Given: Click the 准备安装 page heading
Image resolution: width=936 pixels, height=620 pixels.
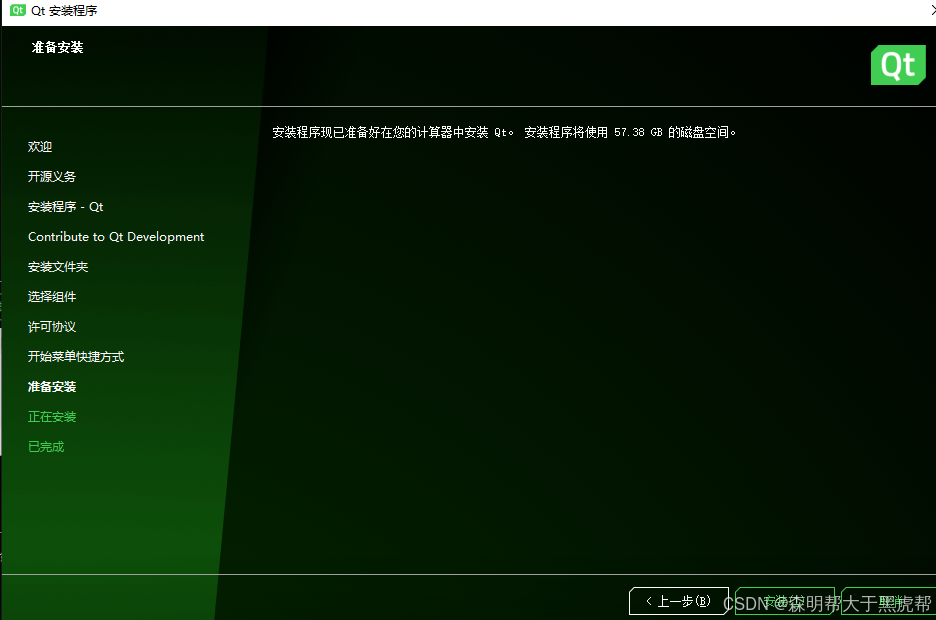Looking at the screenshot, I should 57,47.
